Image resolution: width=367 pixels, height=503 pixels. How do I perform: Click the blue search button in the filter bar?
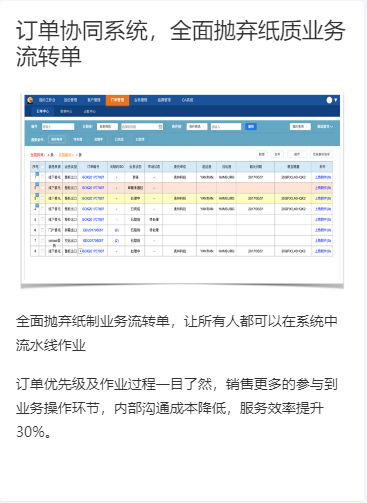point(251,127)
